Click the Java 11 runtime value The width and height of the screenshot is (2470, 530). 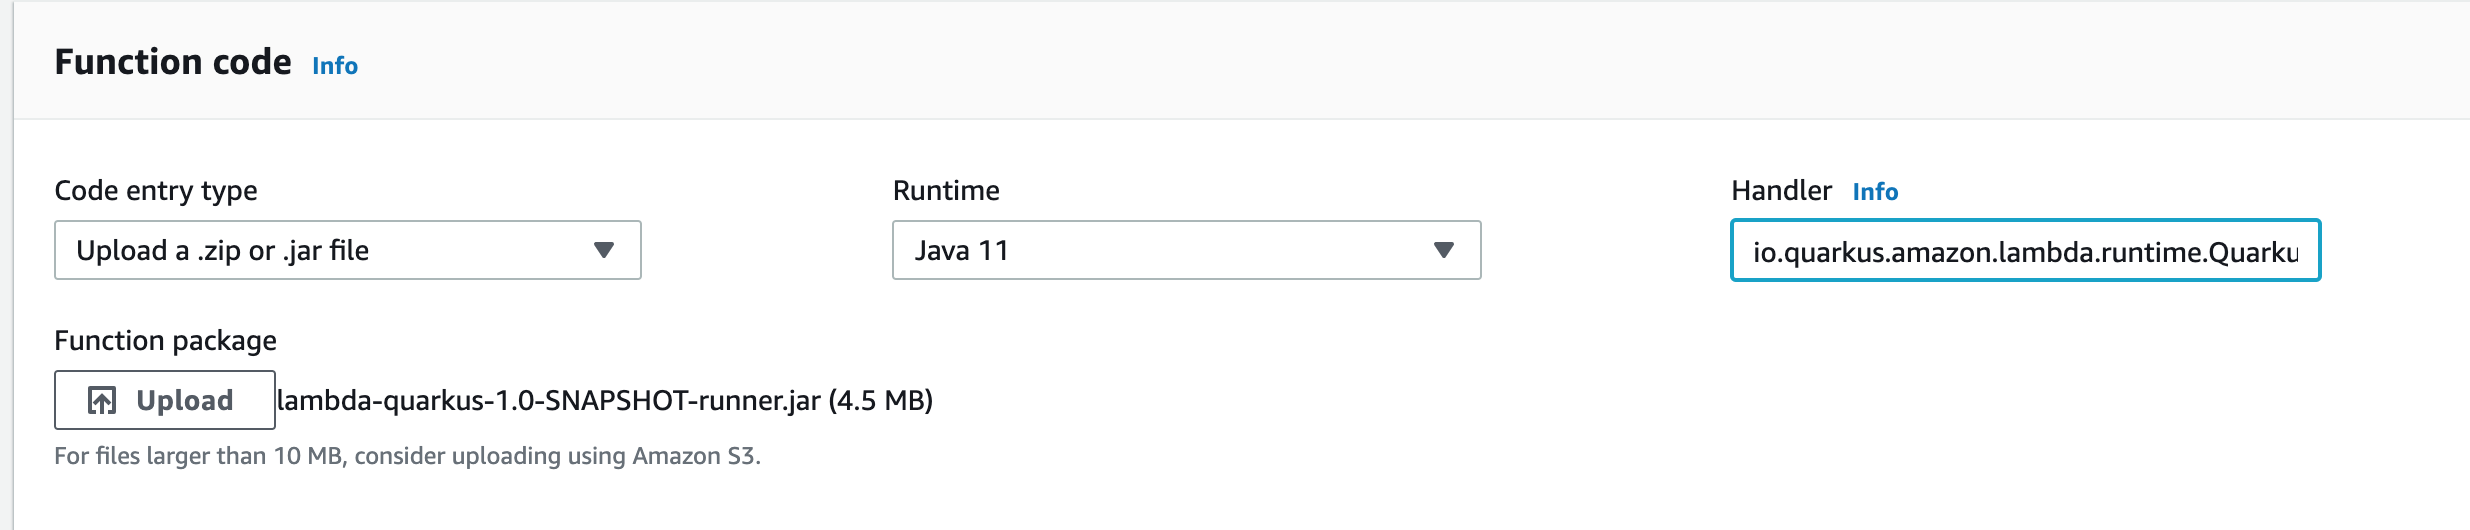pyautogui.click(x=960, y=251)
